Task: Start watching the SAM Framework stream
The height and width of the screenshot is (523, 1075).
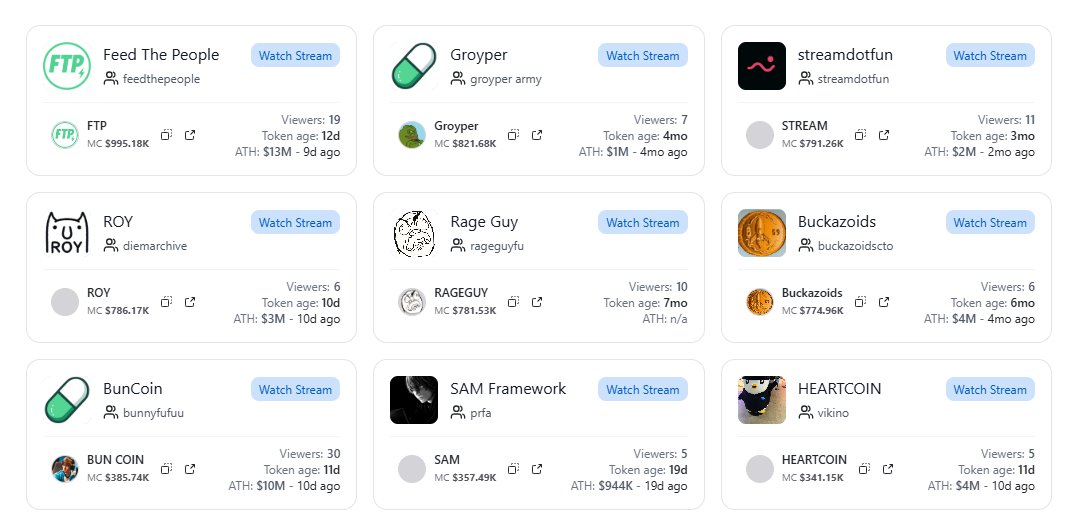Action: pyautogui.click(x=642, y=390)
